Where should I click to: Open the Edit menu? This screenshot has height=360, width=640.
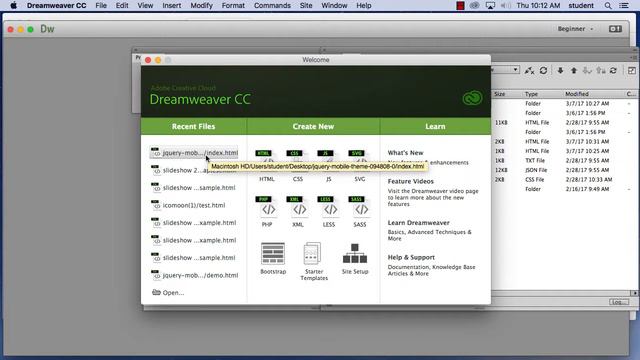122,6
